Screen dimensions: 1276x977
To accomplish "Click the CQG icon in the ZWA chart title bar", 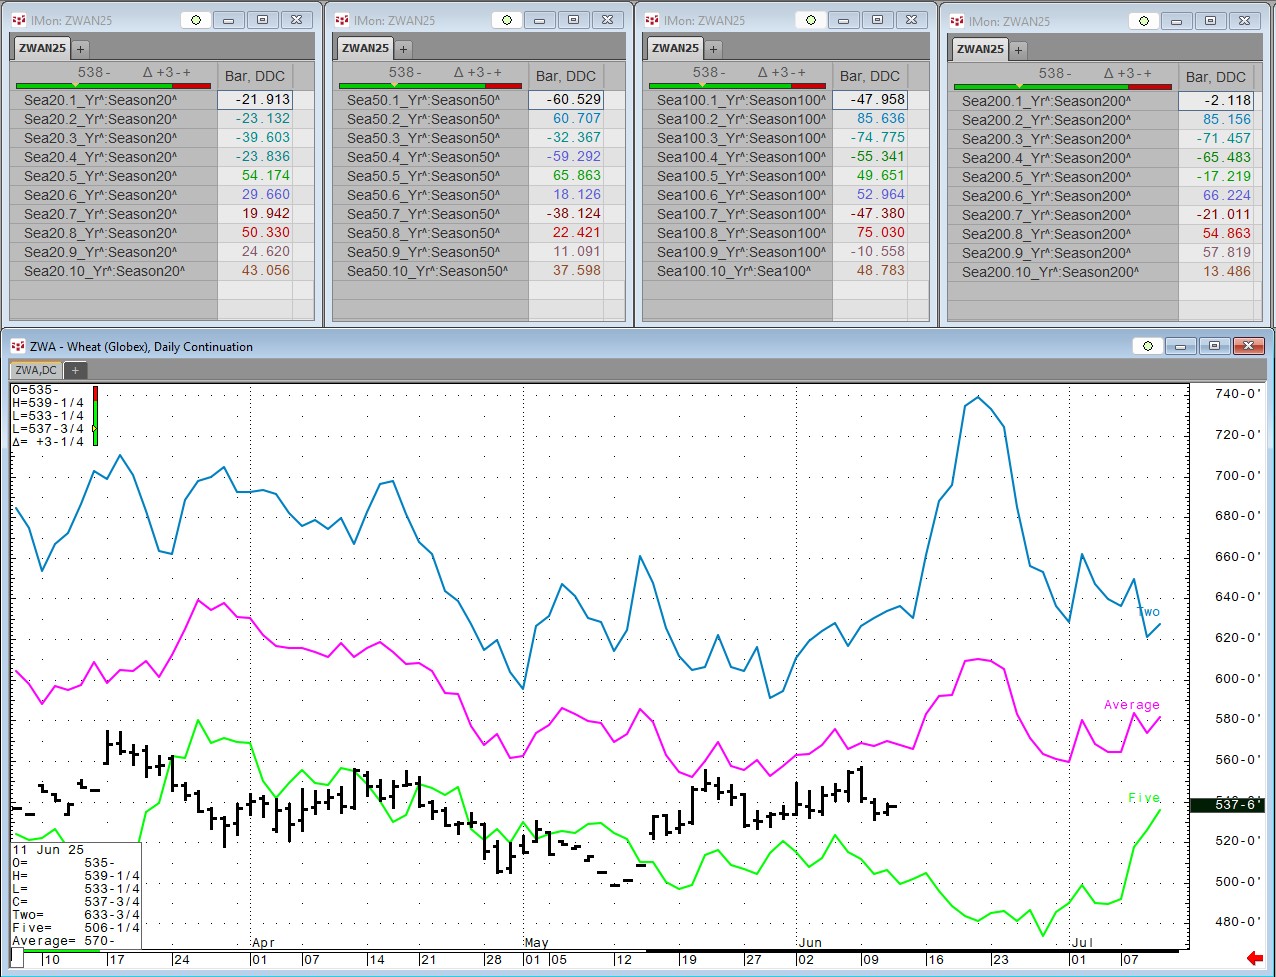I will click(17, 347).
